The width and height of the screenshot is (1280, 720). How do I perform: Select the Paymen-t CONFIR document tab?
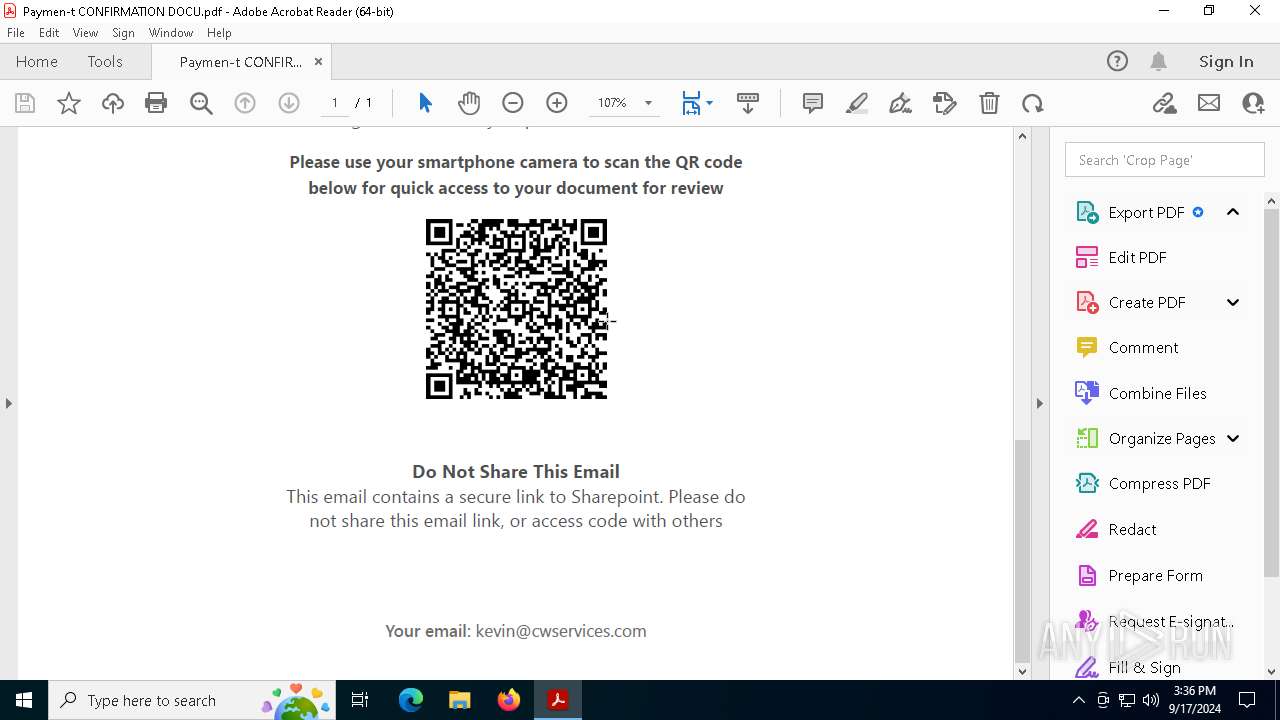point(240,62)
